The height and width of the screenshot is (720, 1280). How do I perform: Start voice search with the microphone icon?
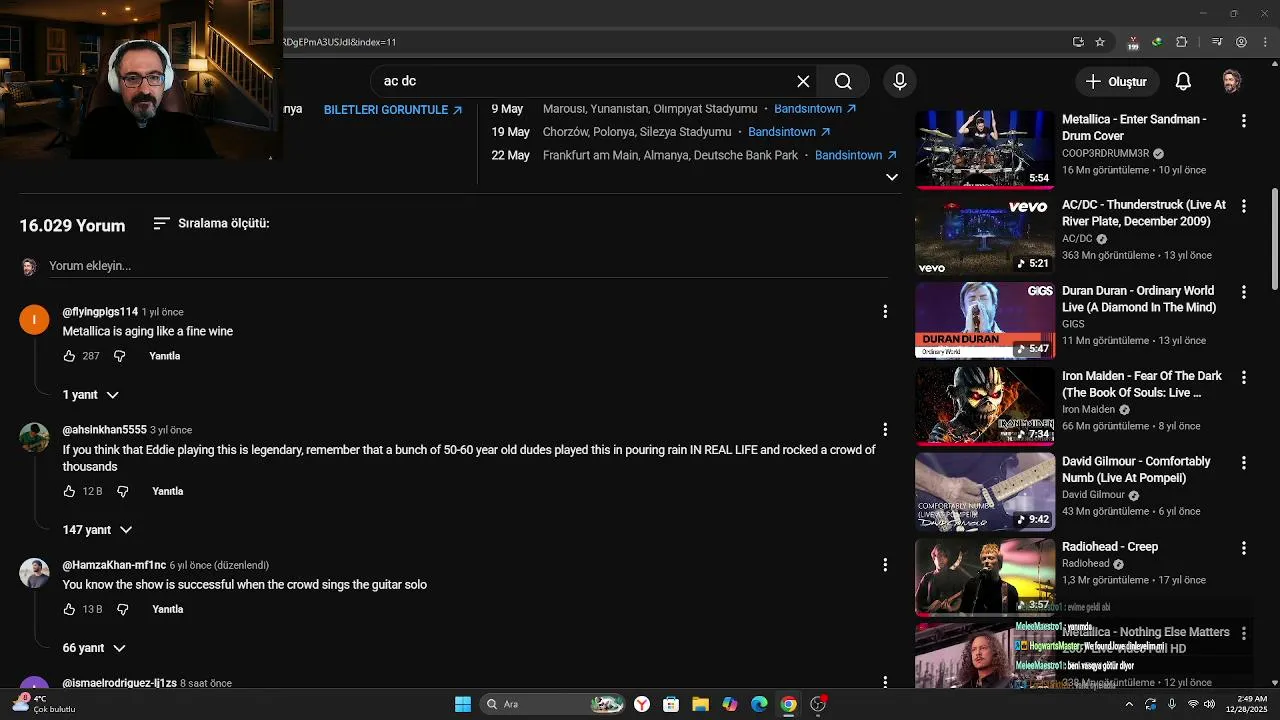click(x=899, y=81)
